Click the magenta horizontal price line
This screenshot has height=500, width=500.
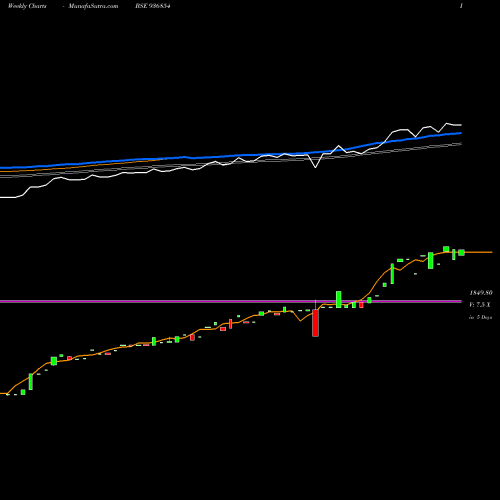[x=231, y=301]
